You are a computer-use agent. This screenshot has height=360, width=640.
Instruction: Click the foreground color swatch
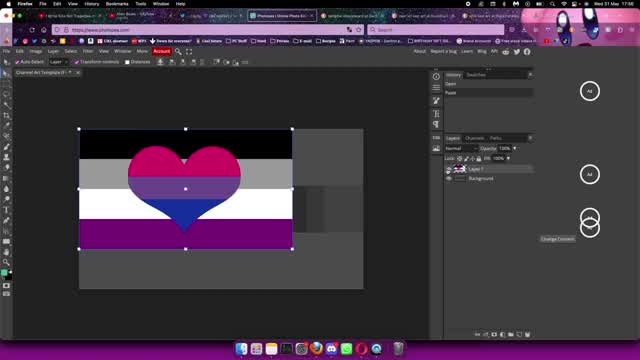click(x=4, y=273)
